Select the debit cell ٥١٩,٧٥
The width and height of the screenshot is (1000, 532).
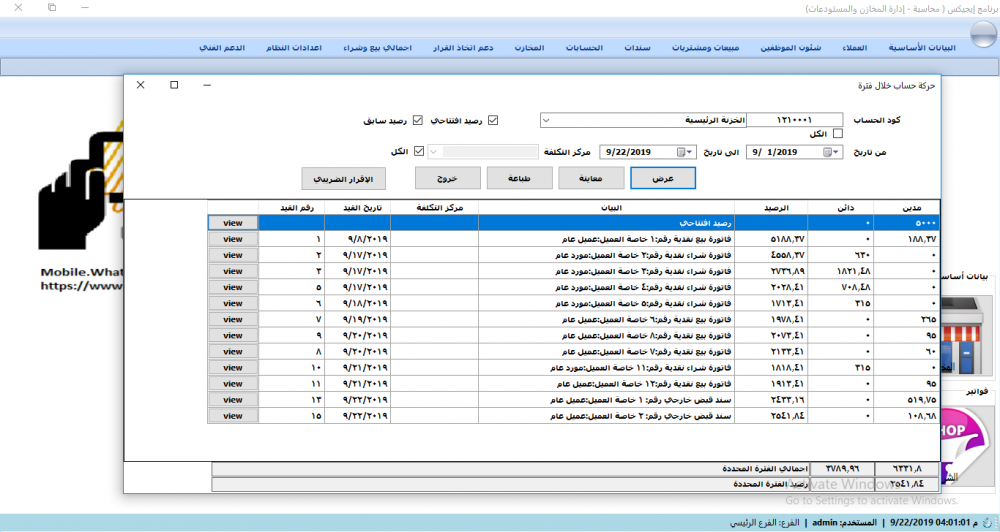906,400
